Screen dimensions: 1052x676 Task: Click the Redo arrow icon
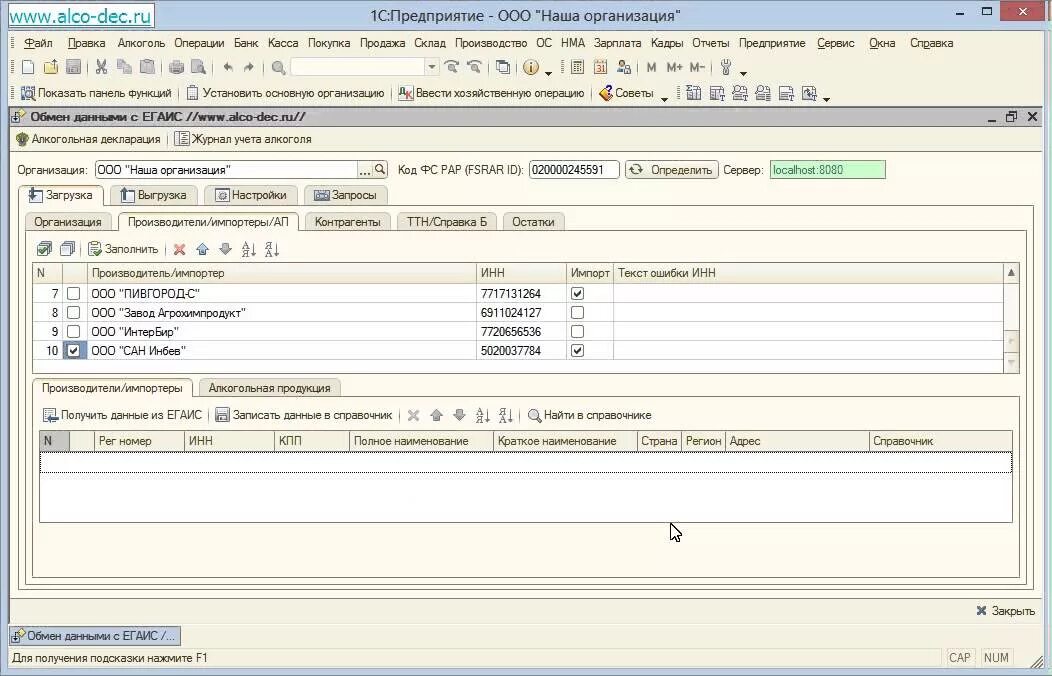tap(249, 67)
